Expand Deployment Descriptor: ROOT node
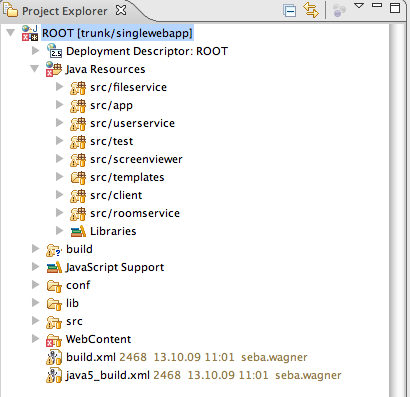 (x=35, y=51)
